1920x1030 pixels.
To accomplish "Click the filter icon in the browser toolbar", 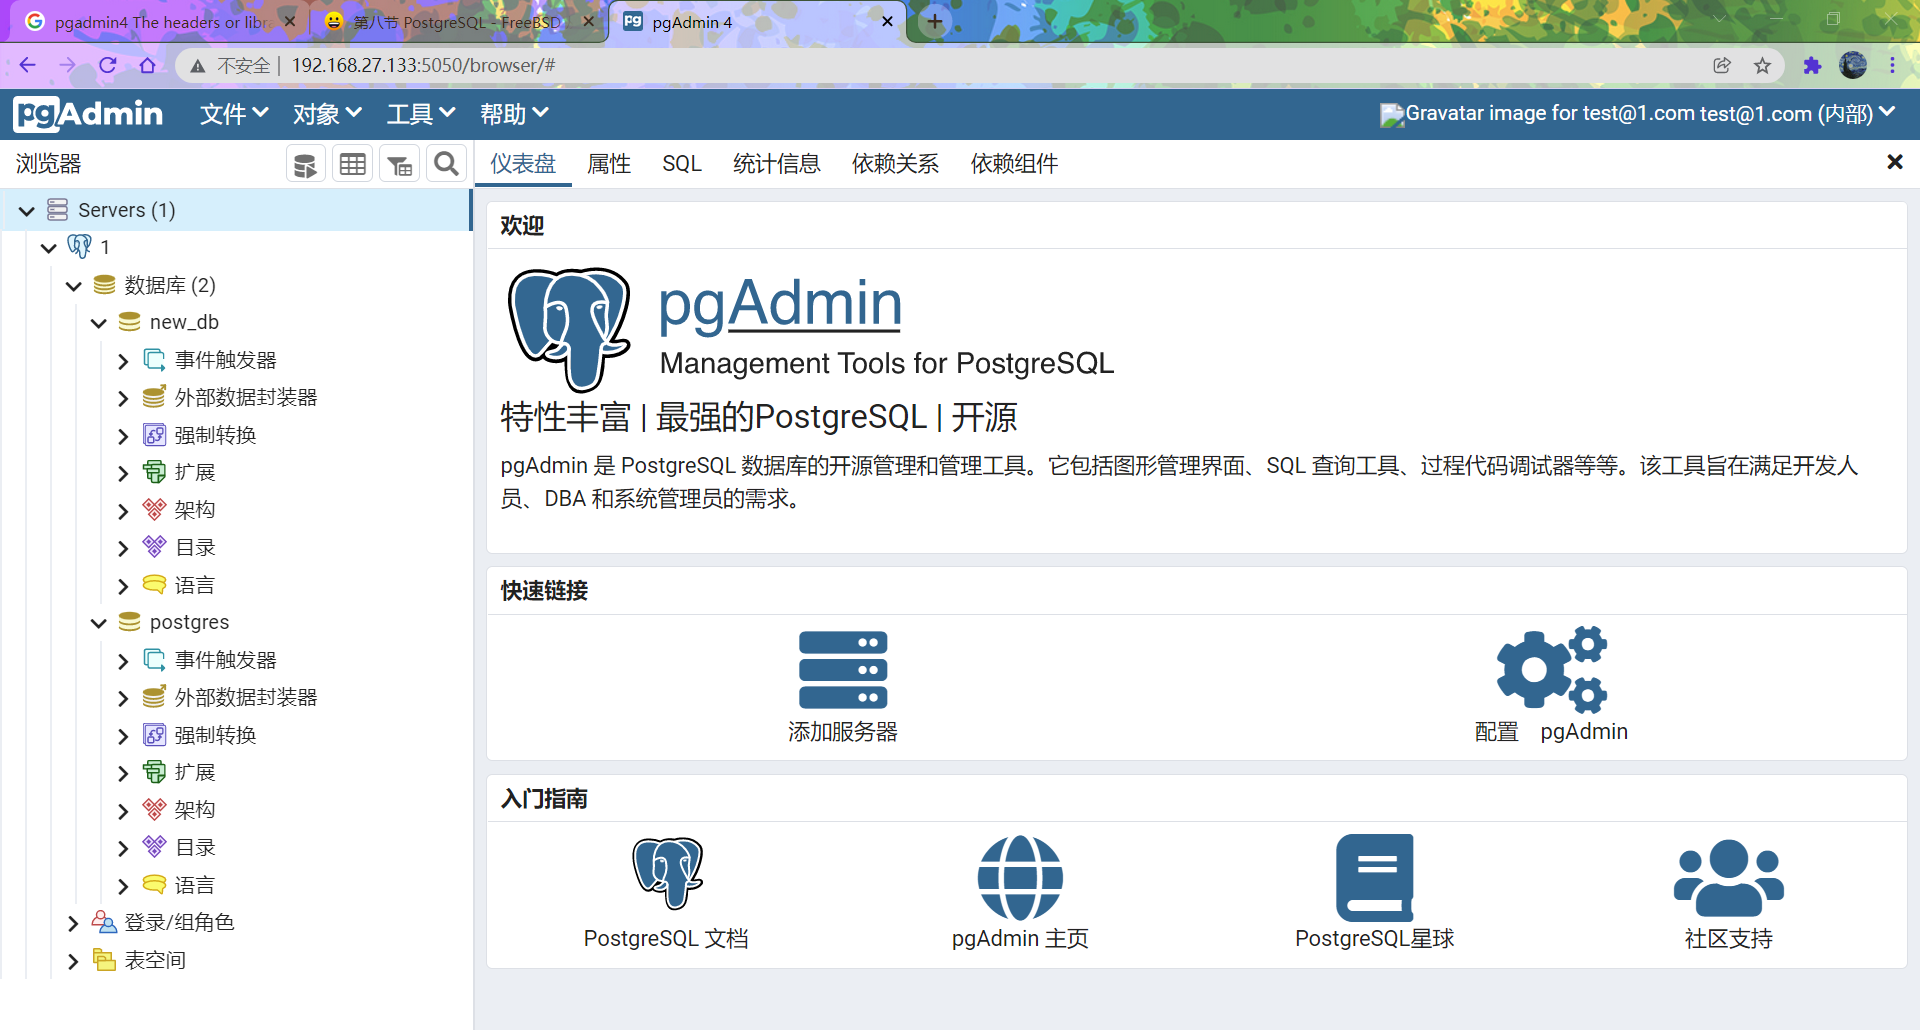I will click(399, 162).
